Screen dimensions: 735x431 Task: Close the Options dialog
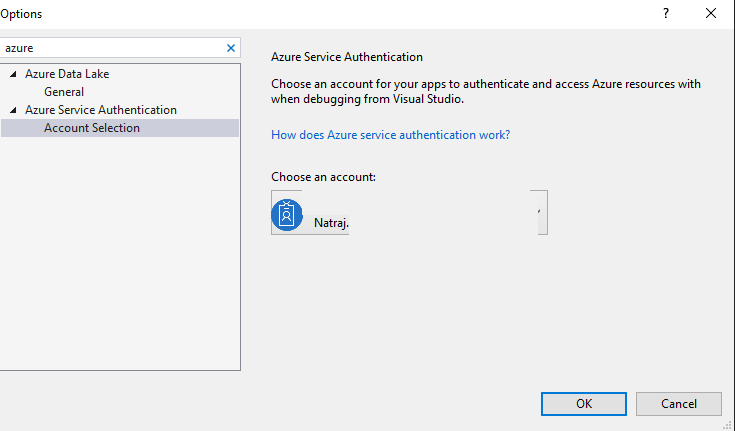point(711,14)
